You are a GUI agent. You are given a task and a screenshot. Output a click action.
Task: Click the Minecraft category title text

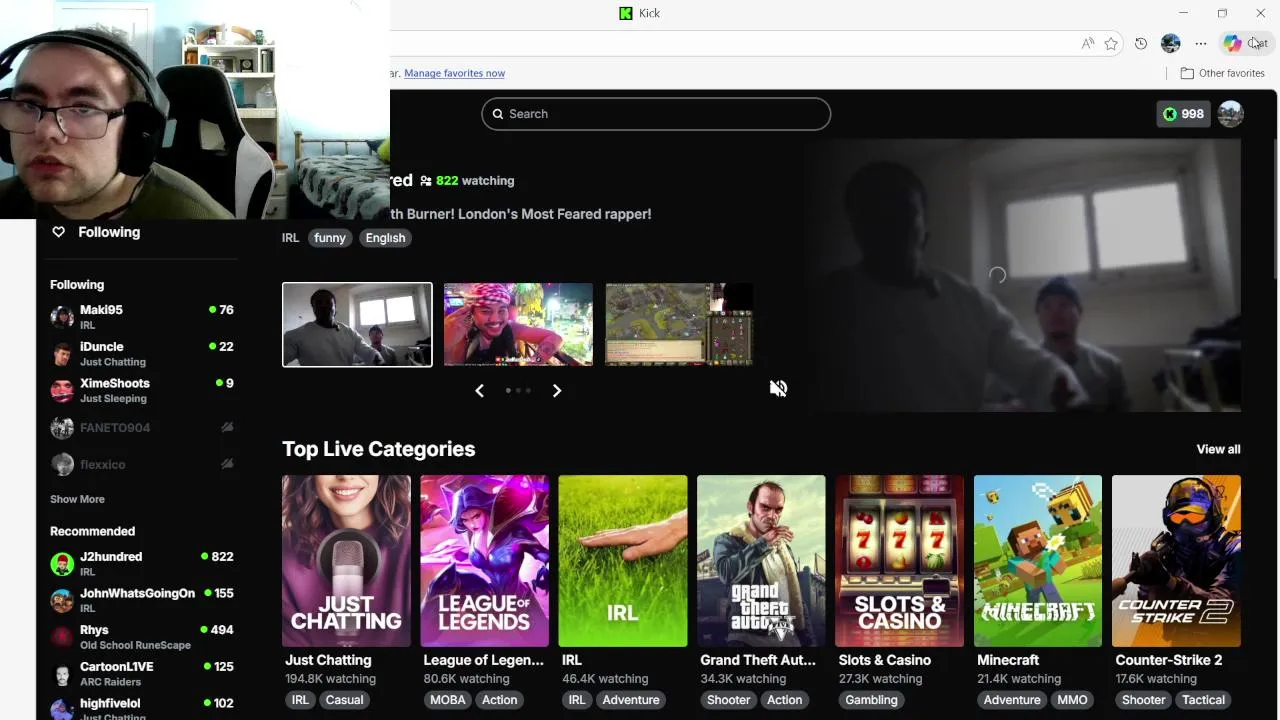[1008, 660]
